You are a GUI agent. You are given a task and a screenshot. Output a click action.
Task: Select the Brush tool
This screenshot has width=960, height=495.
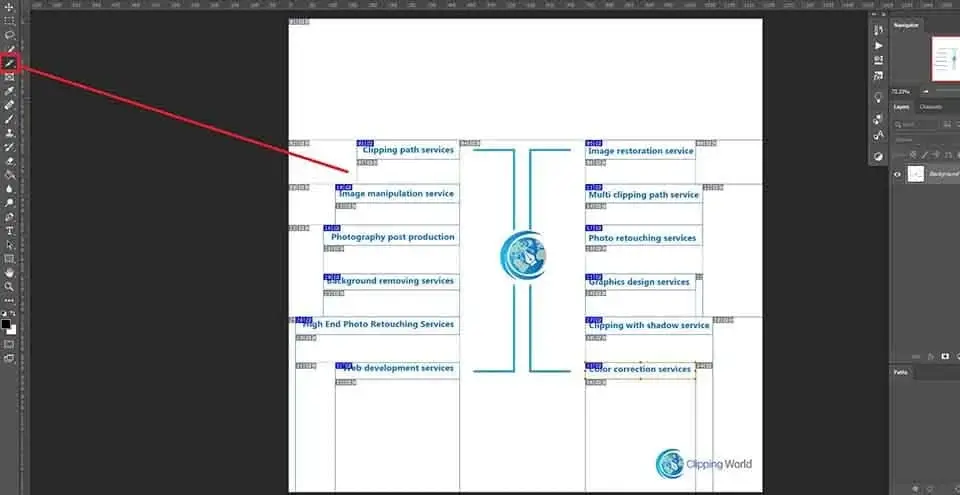tap(9, 119)
